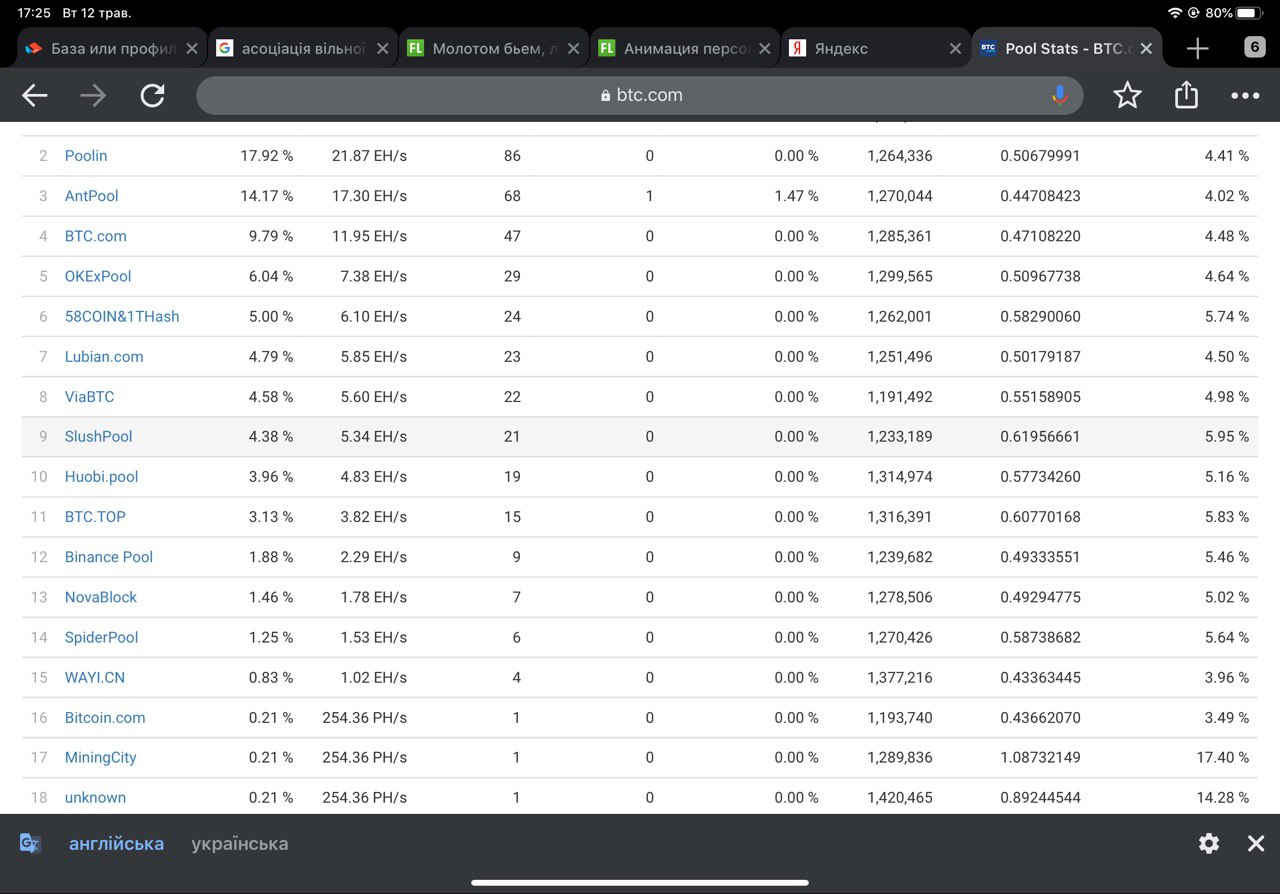Close the 'асоціація вільної' tab
1280x894 pixels.
point(382,48)
